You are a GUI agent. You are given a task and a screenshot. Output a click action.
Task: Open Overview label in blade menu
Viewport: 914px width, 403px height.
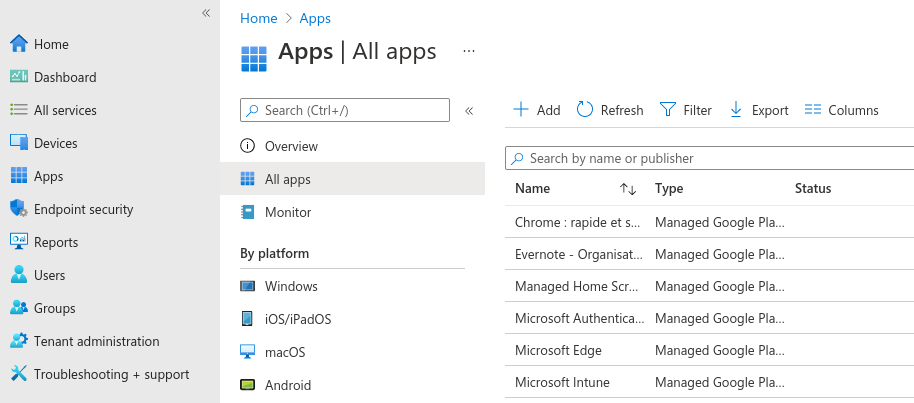point(291,146)
